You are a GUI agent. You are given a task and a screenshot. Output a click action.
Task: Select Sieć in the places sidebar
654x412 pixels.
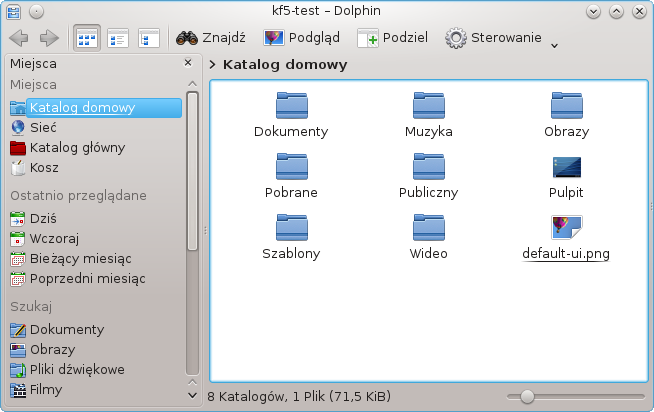tap(43, 127)
